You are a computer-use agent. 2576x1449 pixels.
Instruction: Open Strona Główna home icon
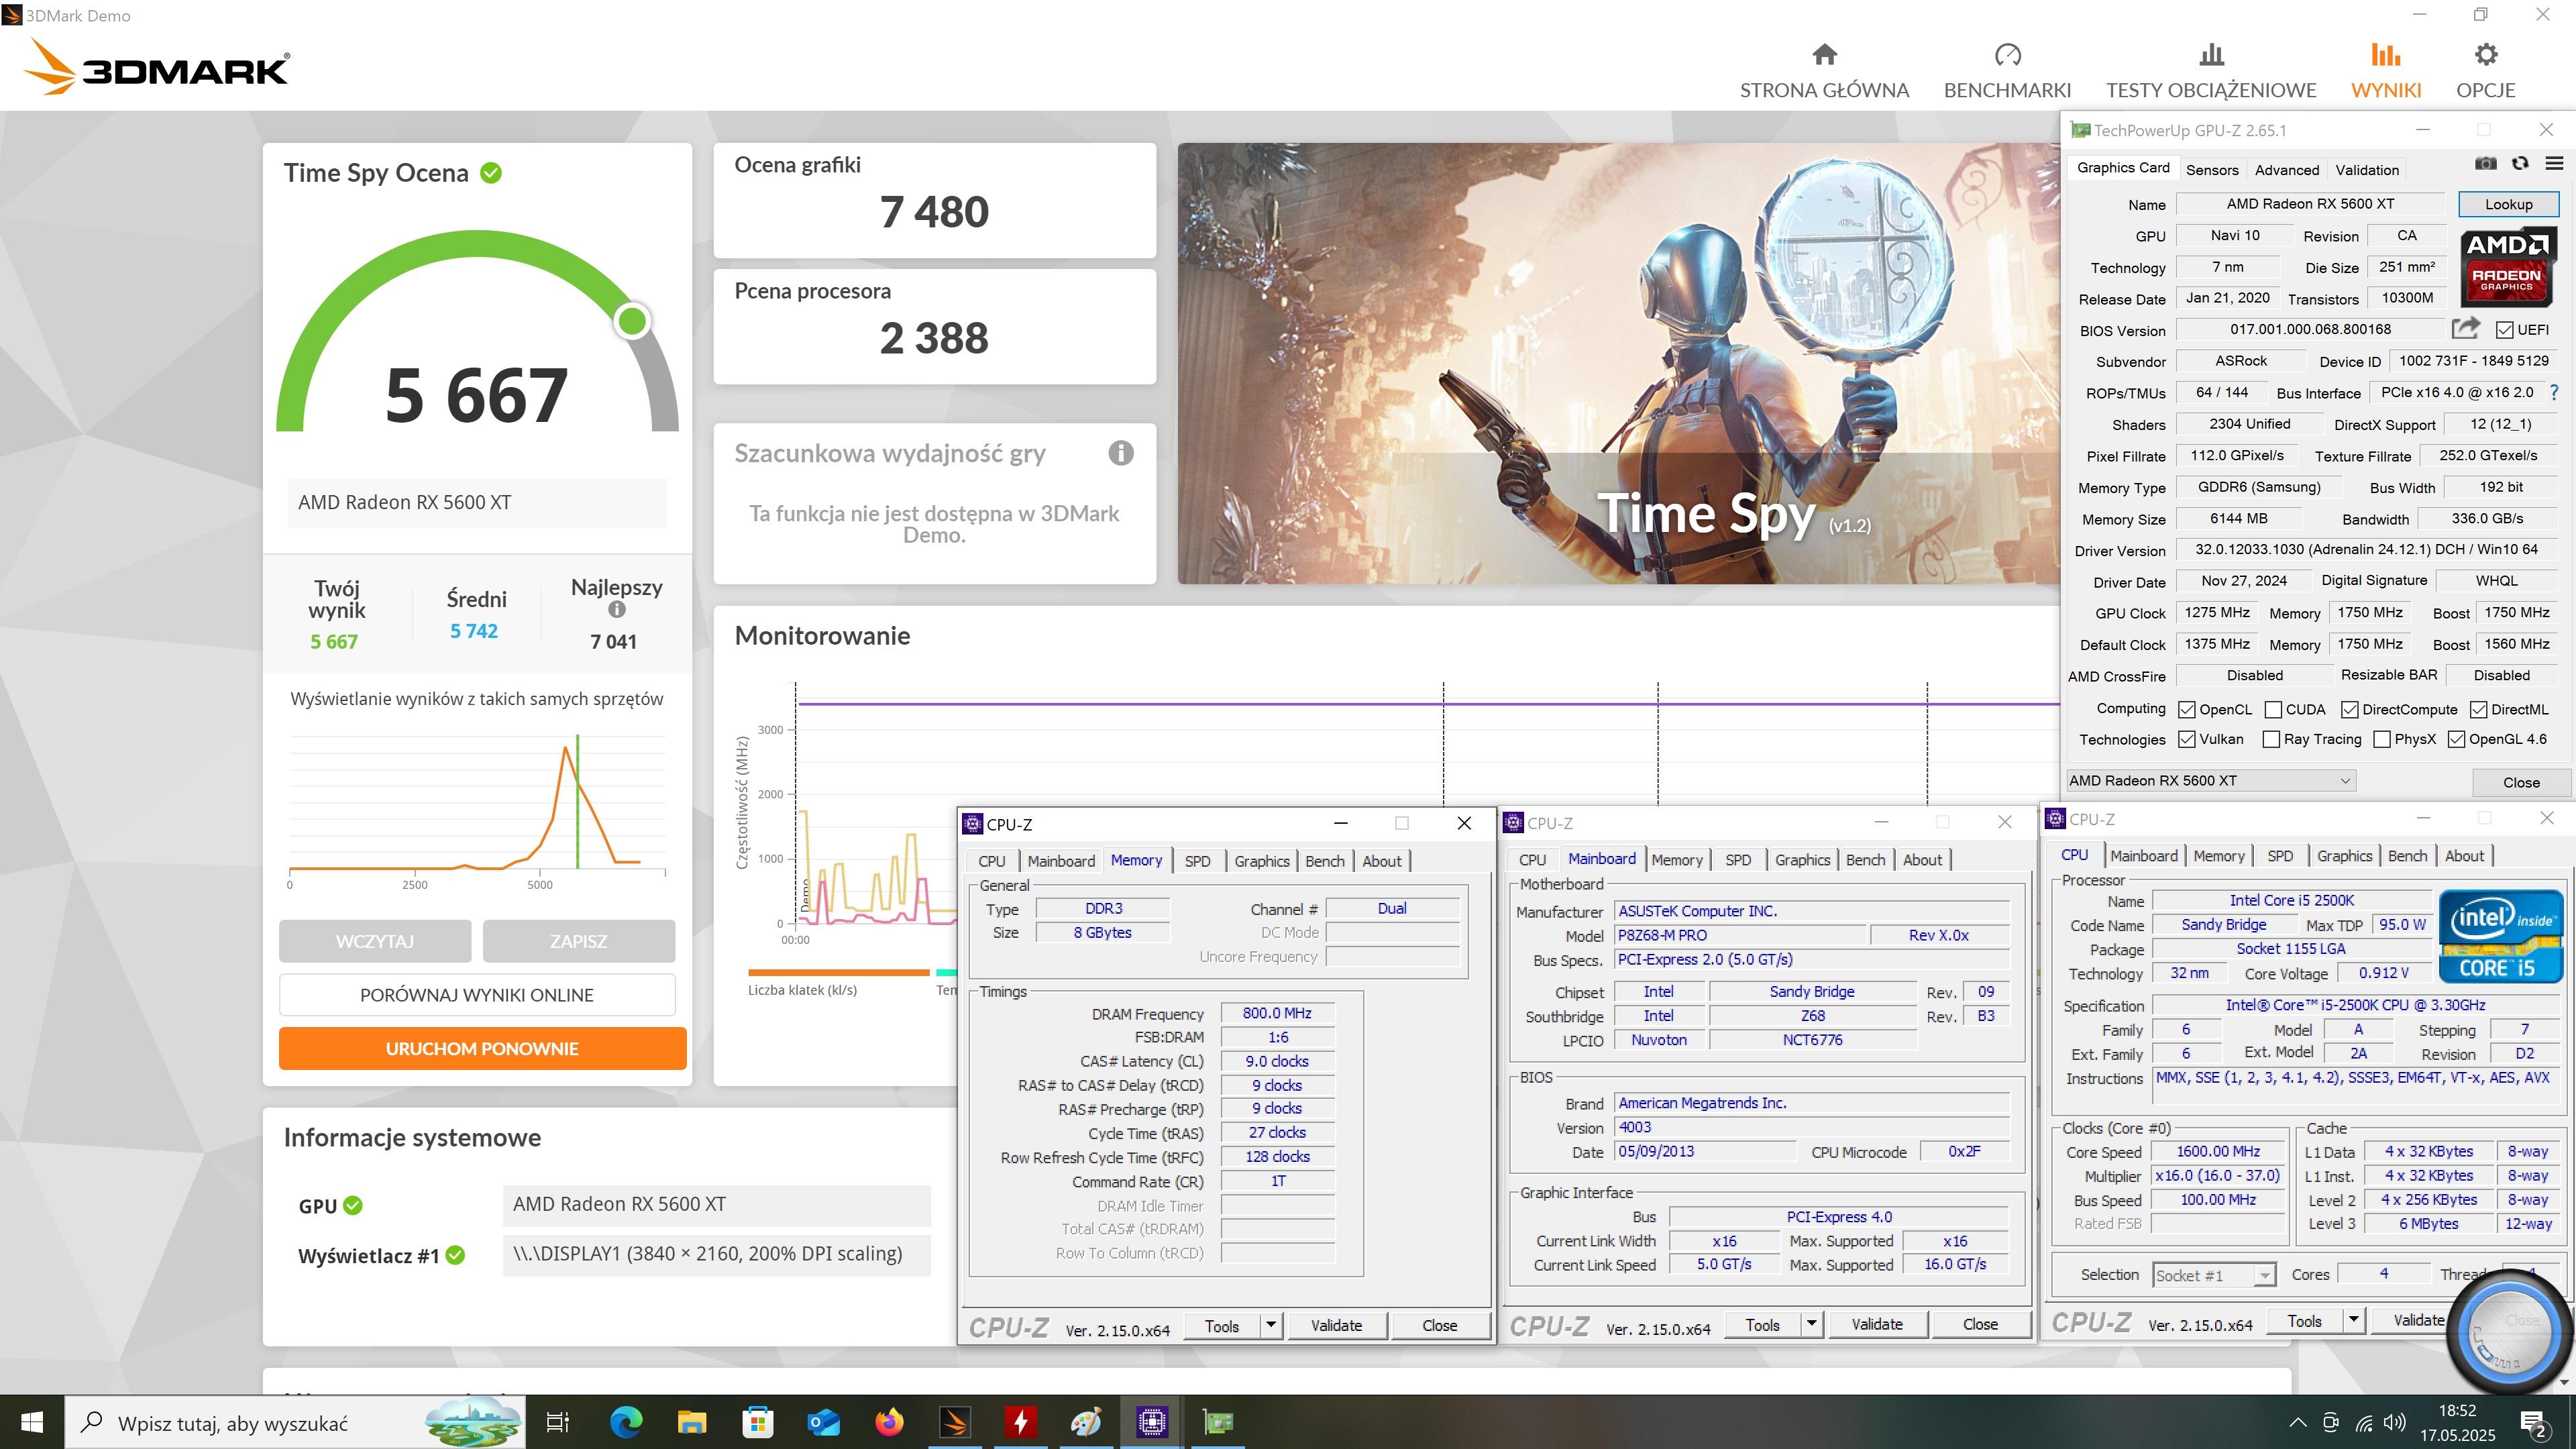(1824, 55)
